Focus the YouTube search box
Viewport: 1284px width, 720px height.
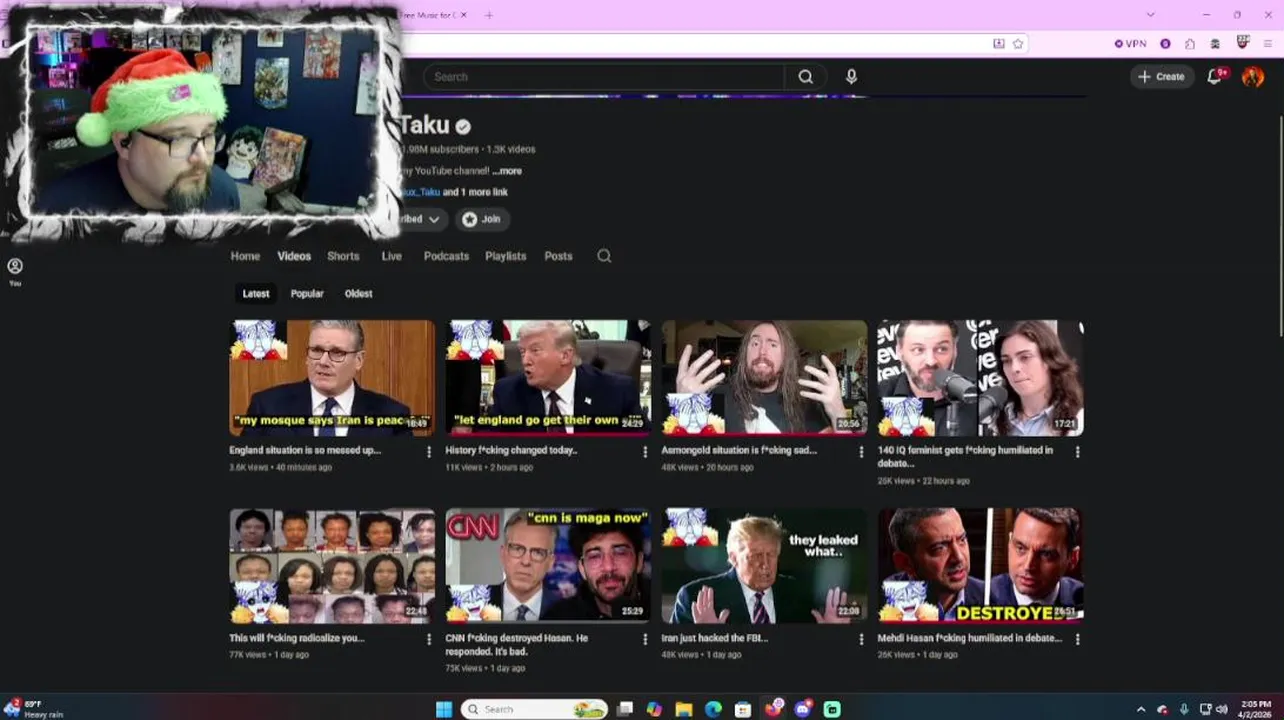click(603, 77)
